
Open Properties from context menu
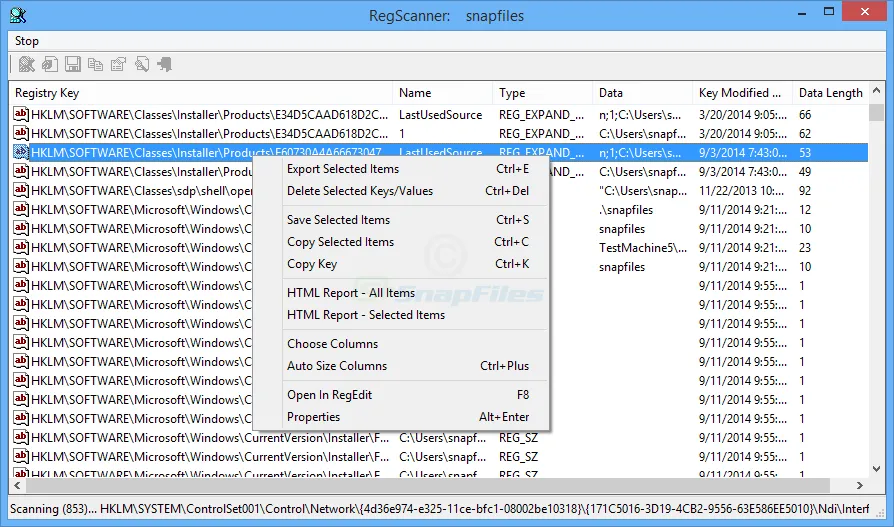tap(401, 417)
